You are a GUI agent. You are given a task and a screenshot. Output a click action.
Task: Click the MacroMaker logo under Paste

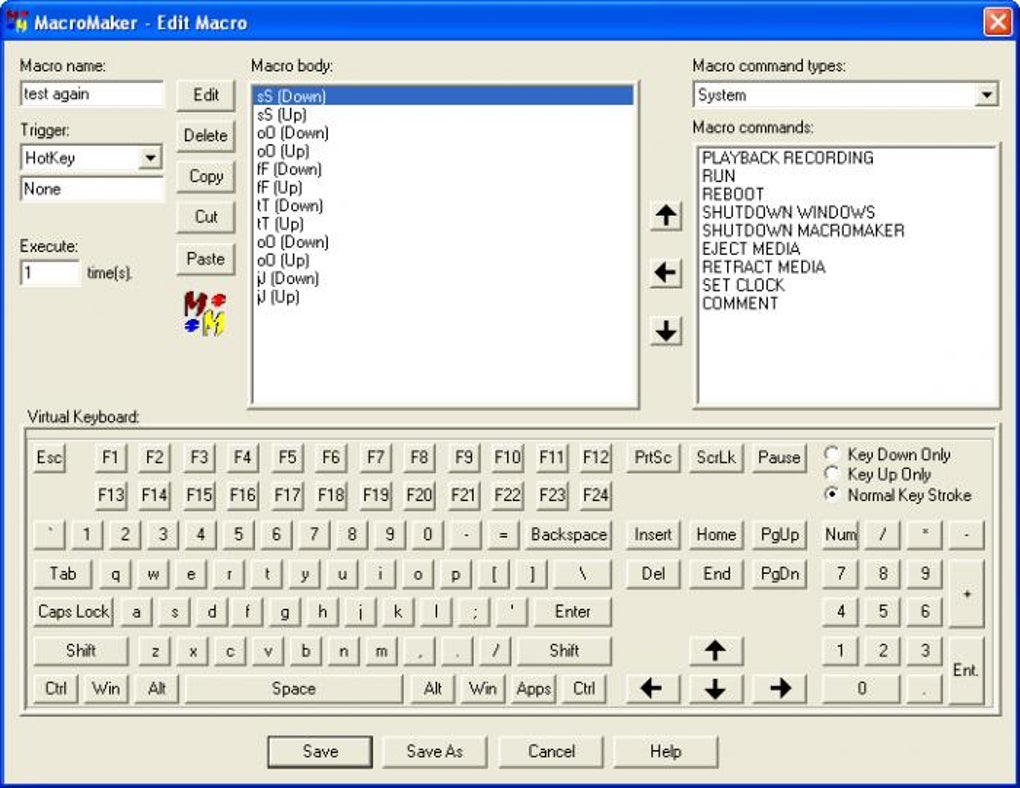tap(205, 314)
